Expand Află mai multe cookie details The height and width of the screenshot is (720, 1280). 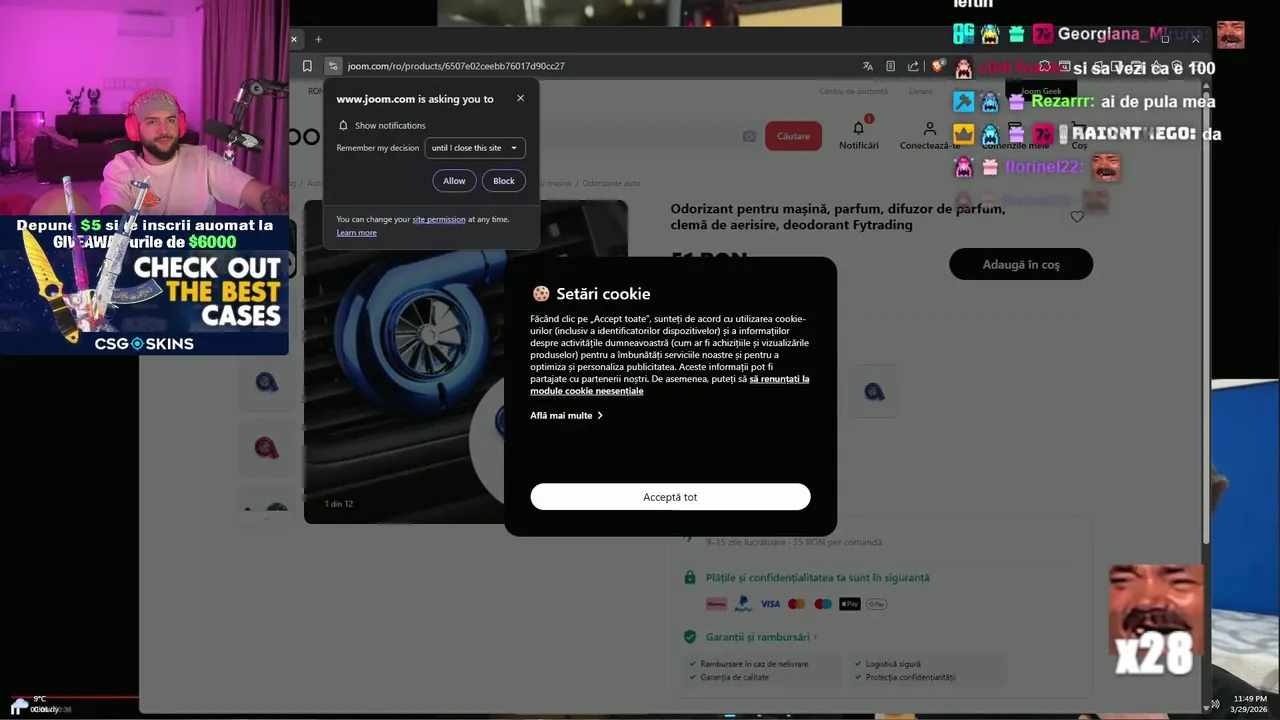(x=566, y=415)
